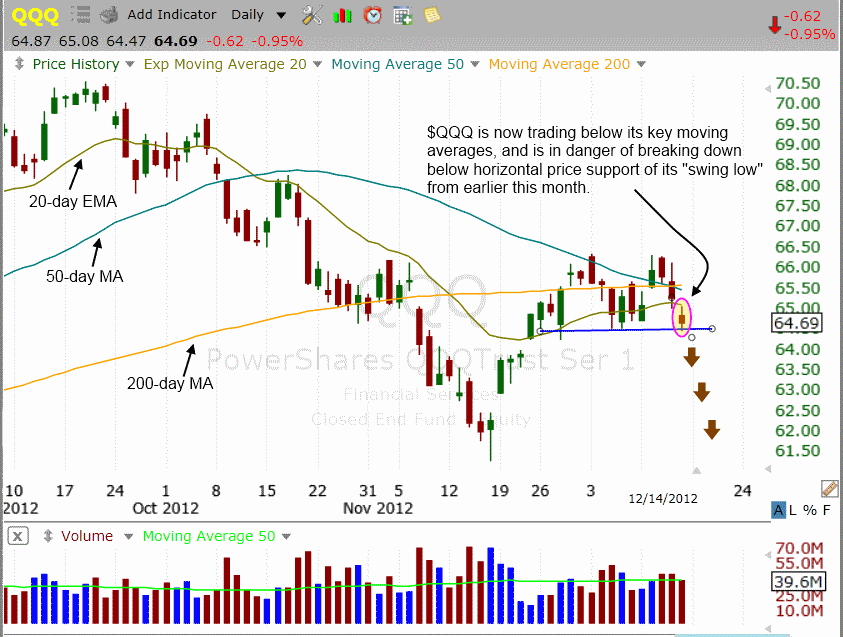Click the left endpoint handle of support line
843x637 pixels.
(540, 331)
